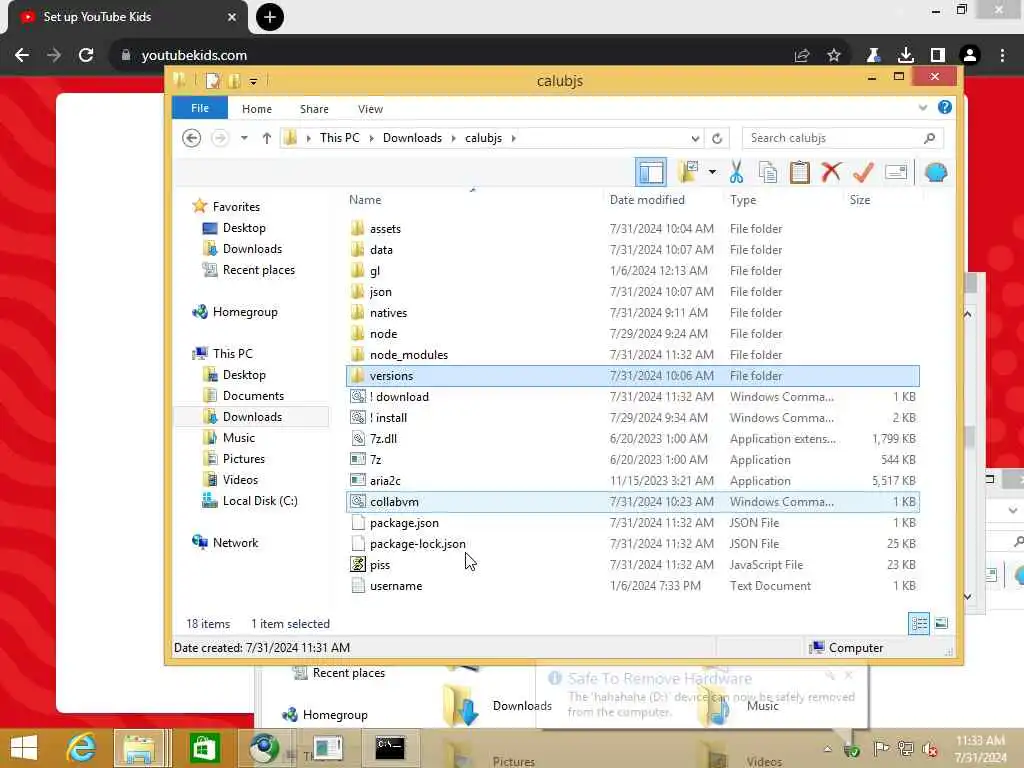Click the Rename toolbar icon
This screenshot has height=768, width=1024.
click(x=895, y=172)
